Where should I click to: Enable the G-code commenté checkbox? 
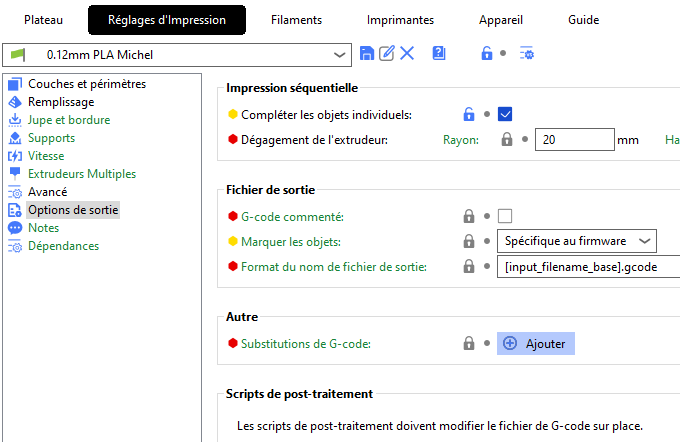point(505,216)
